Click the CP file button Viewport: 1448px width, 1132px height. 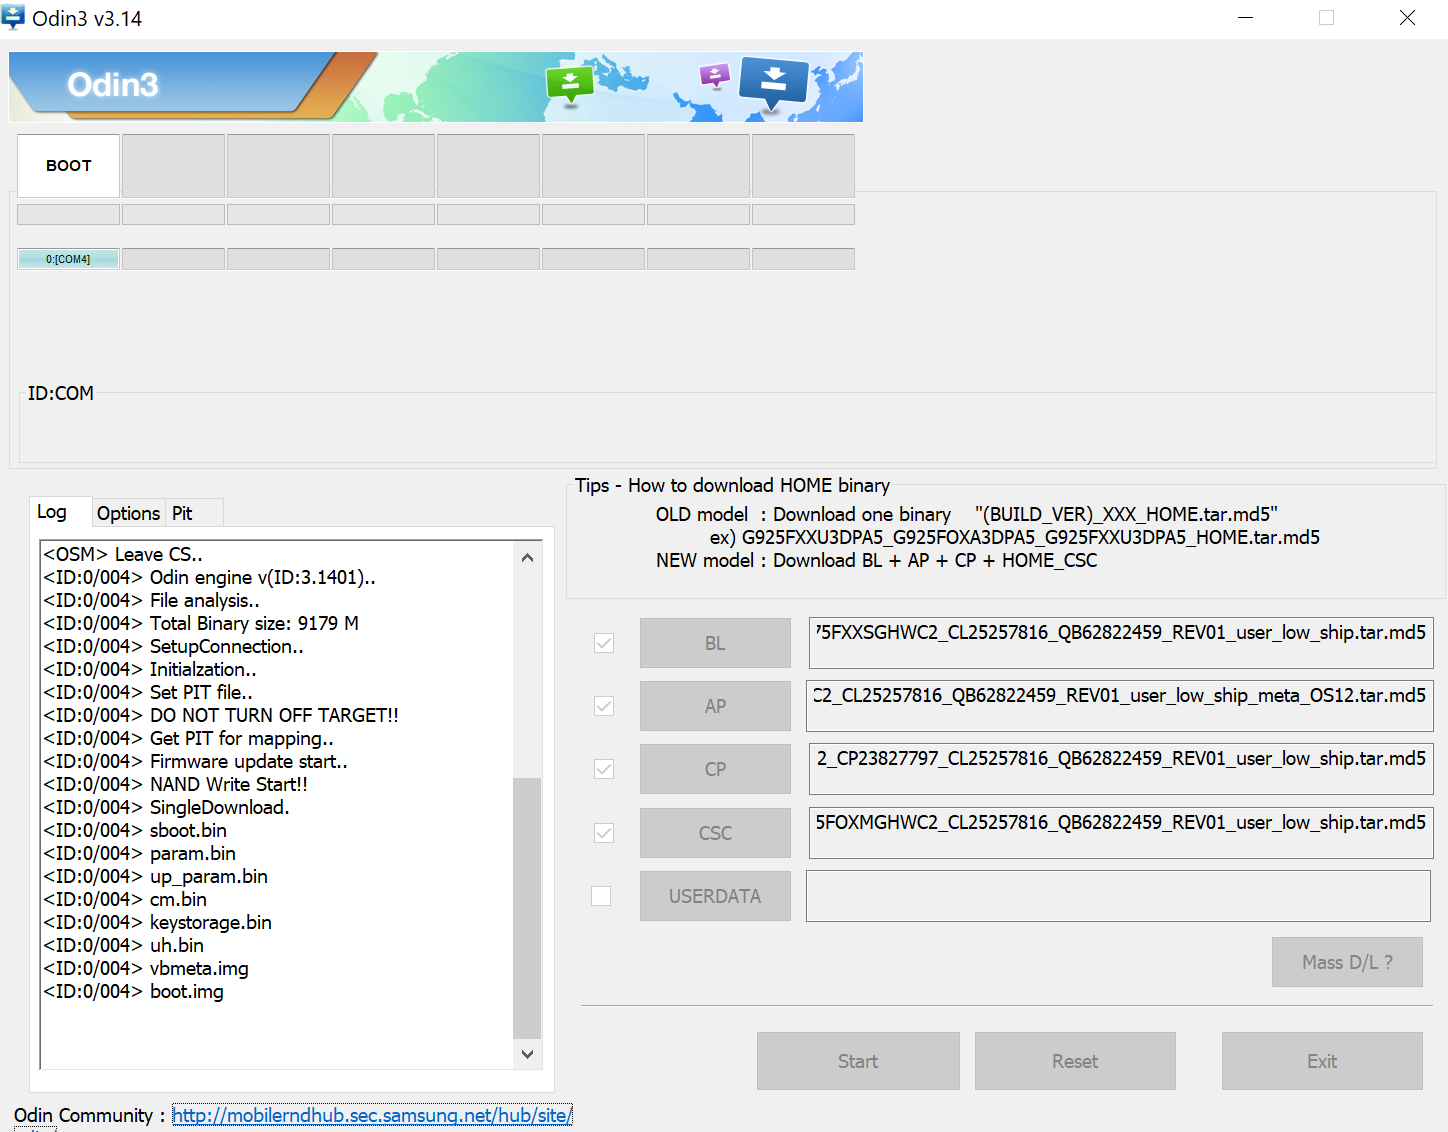pos(715,769)
